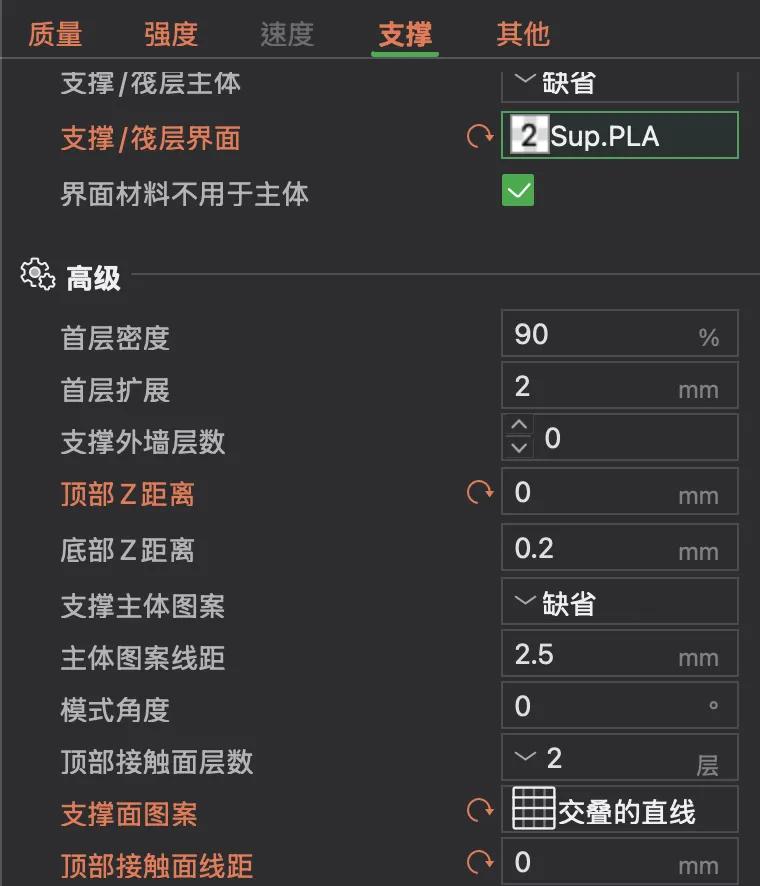The width and height of the screenshot is (760, 886).
Task: Reset the 支撑面图案 setting
Action: 480,810
